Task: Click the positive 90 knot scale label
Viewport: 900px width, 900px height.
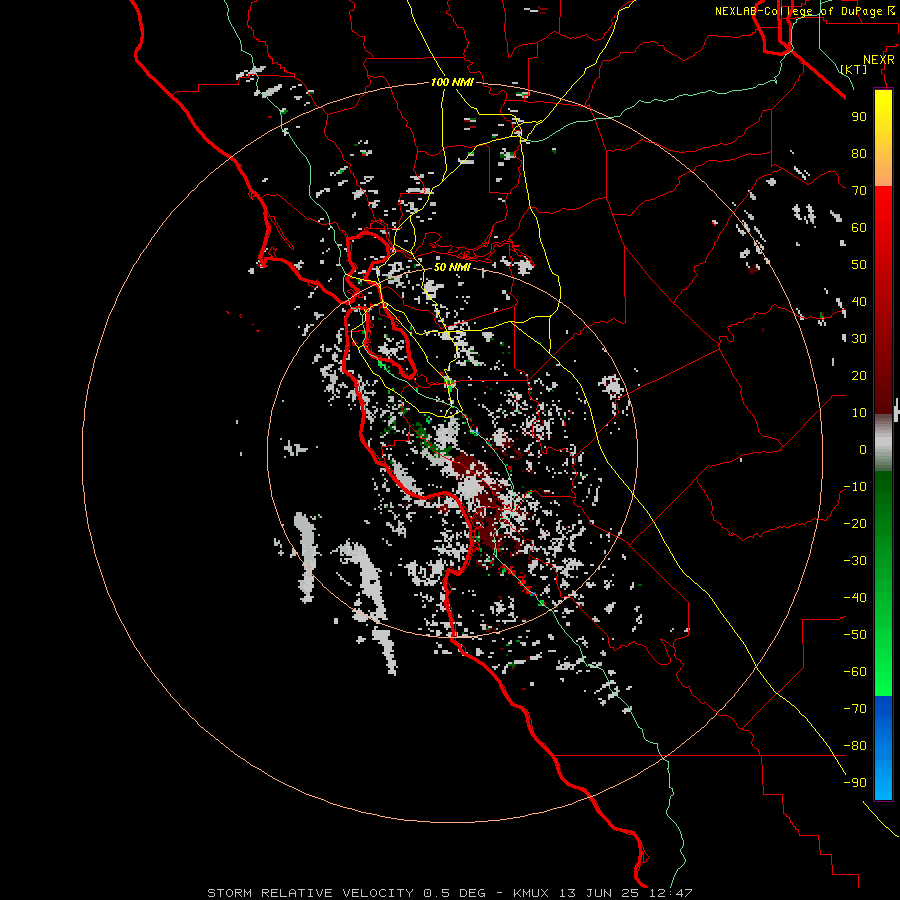Action: (x=859, y=117)
